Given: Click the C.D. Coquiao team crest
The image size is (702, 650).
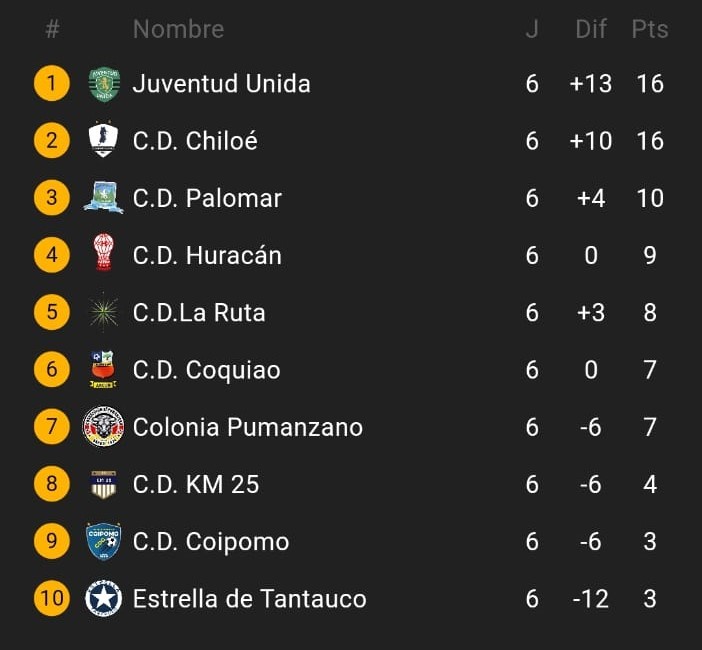Looking at the screenshot, I should [103, 369].
